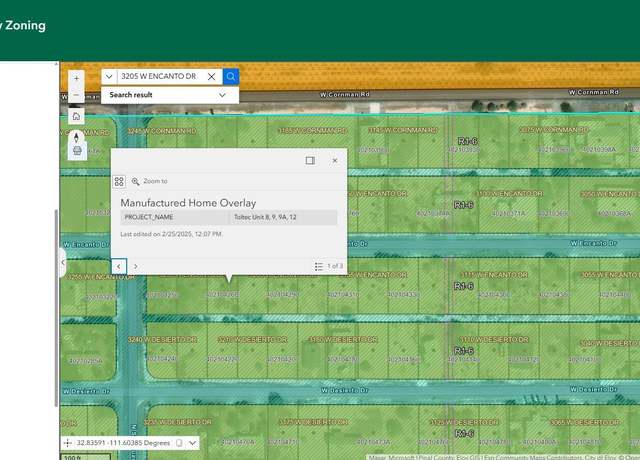Image resolution: width=640 pixels, height=460 pixels.
Task: Collapse the left sidebar panel handle
Action: 62,262
